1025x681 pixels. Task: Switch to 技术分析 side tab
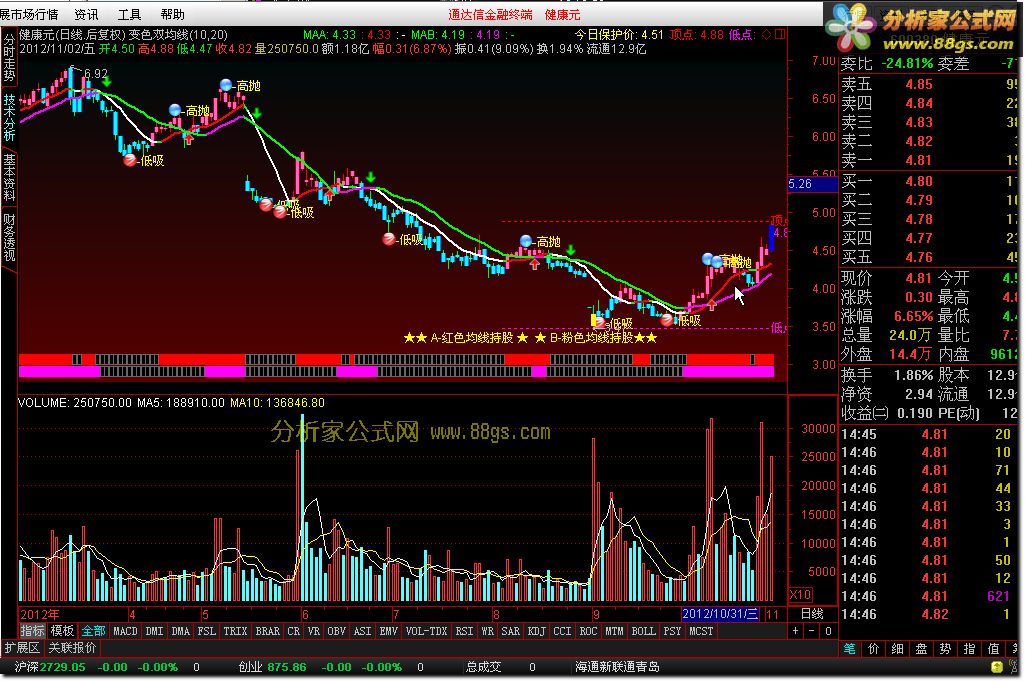[9, 118]
